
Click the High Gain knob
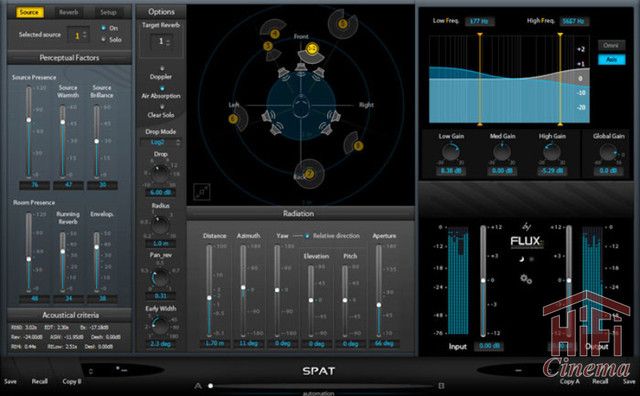pyautogui.click(x=552, y=152)
